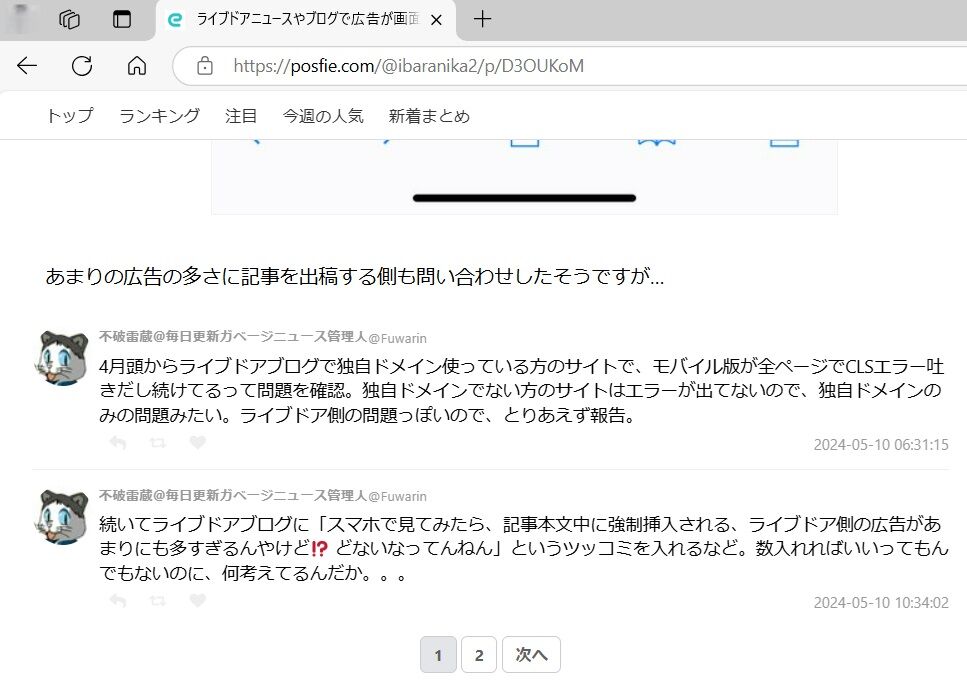967x680 pixels.
Task: Reply to the 06:31:15 tweet
Action: click(x=118, y=443)
